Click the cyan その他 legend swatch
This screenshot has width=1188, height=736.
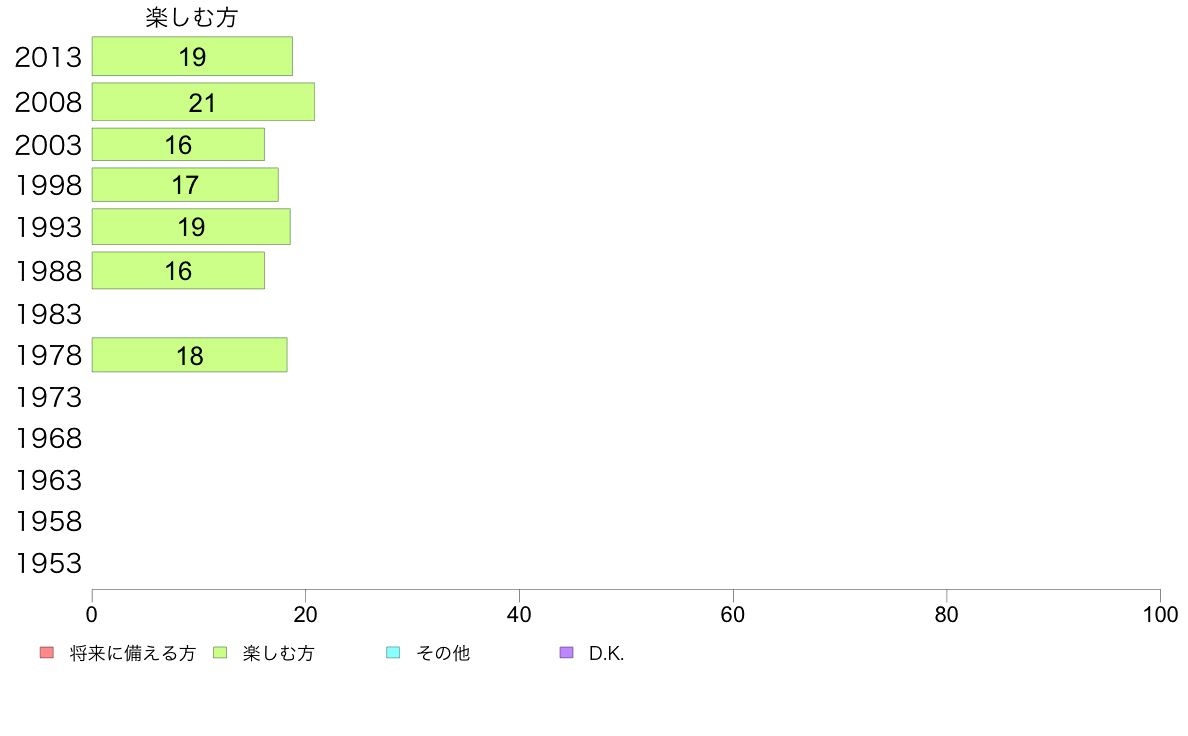(x=393, y=653)
